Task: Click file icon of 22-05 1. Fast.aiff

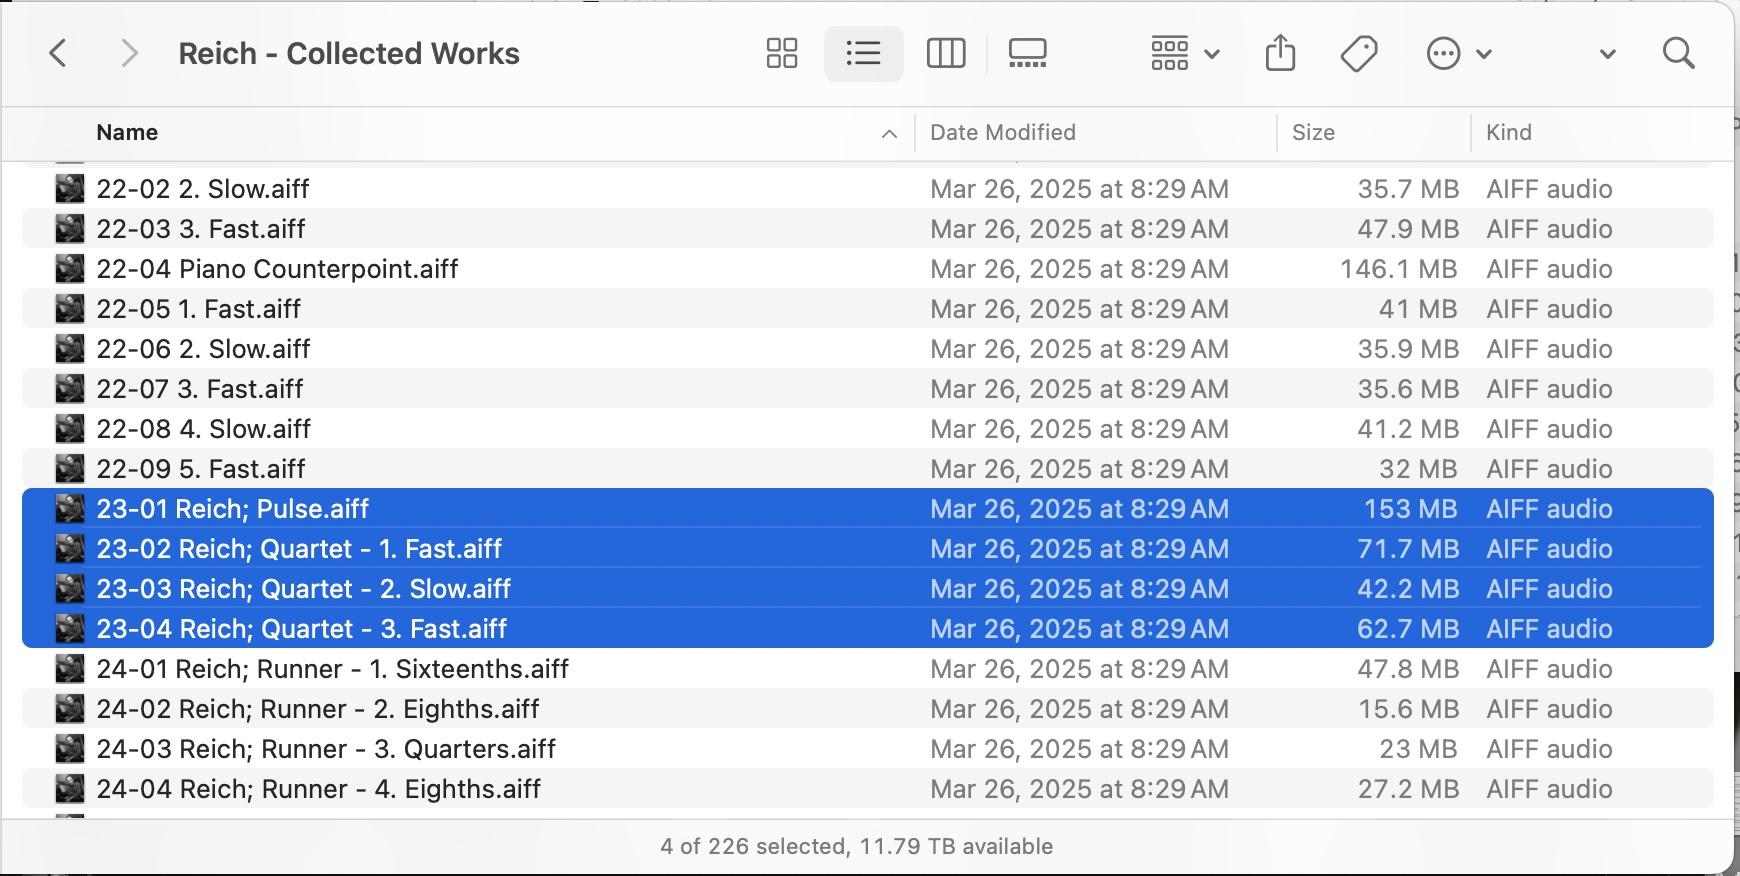Action: (70, 309)
